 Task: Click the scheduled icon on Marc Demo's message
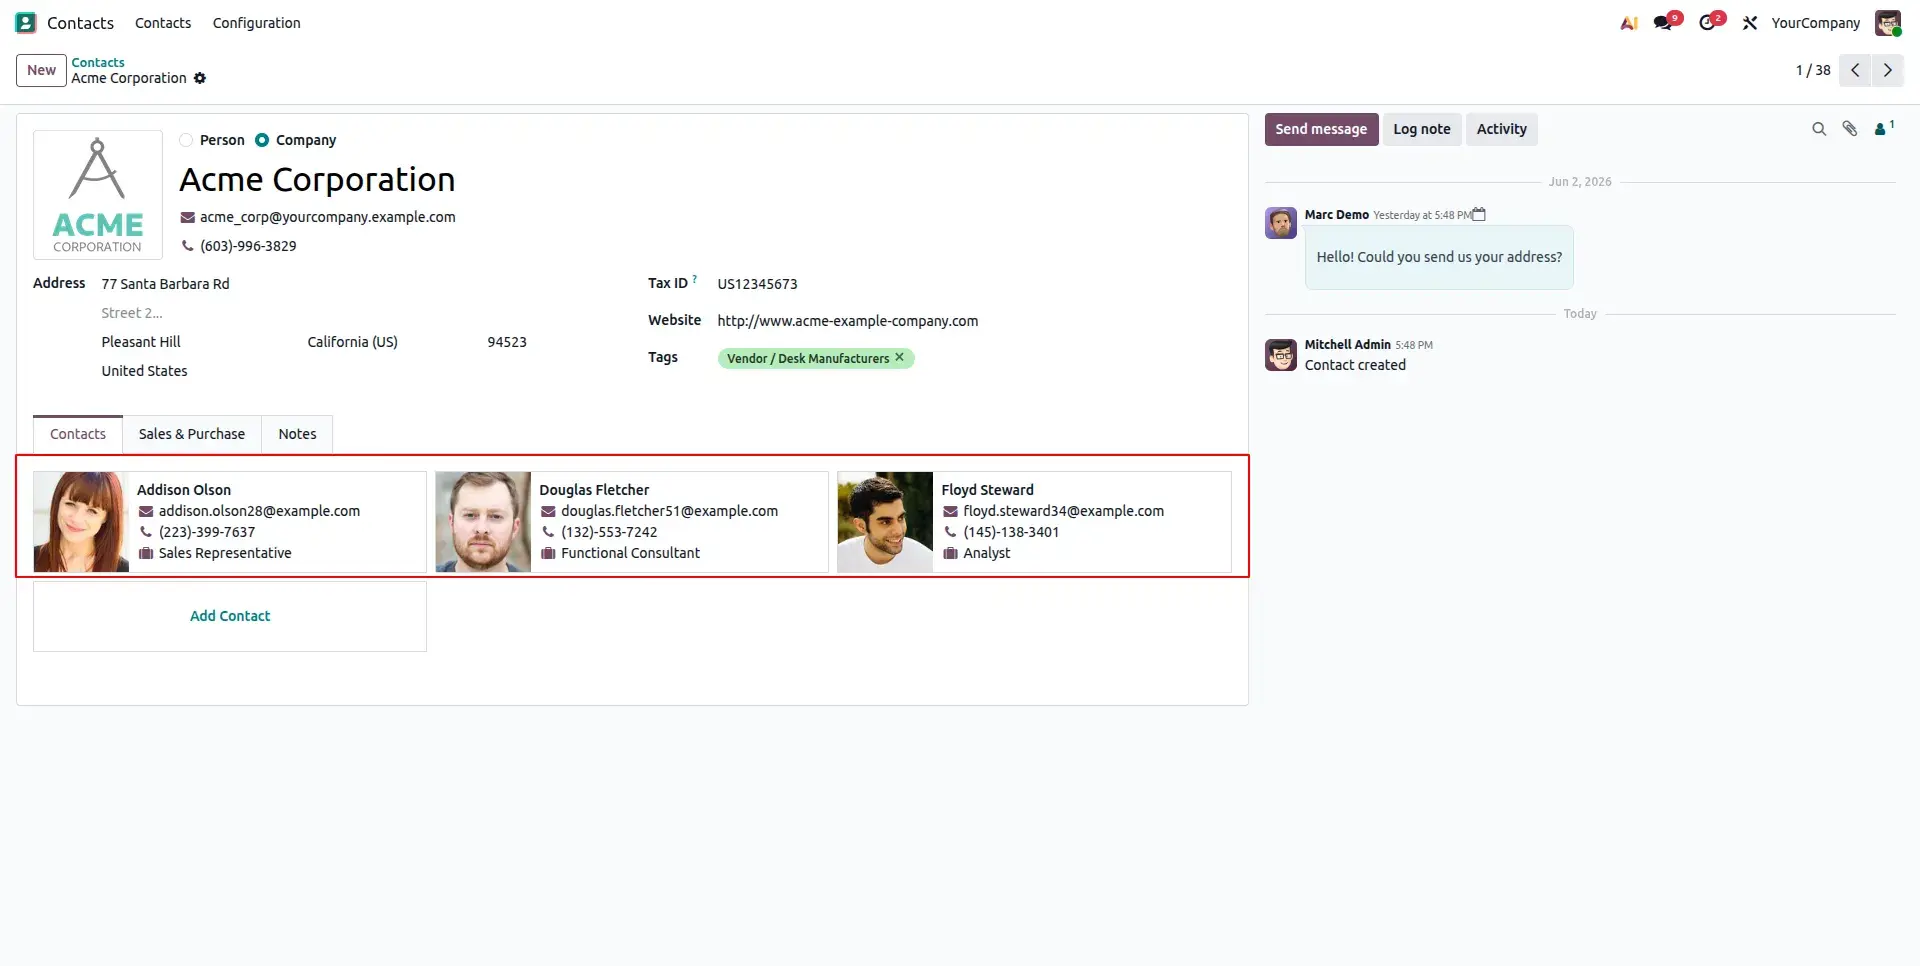1479,214
